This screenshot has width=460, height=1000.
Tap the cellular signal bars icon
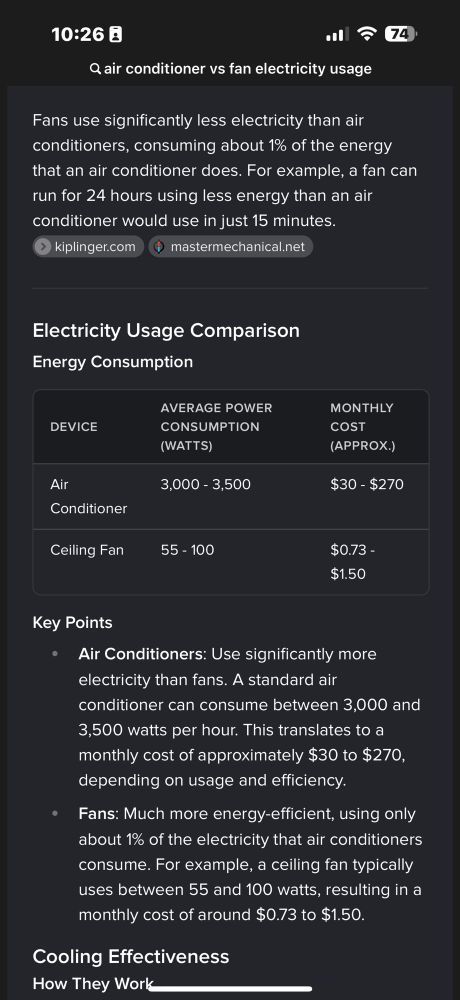tap(337, 34)
